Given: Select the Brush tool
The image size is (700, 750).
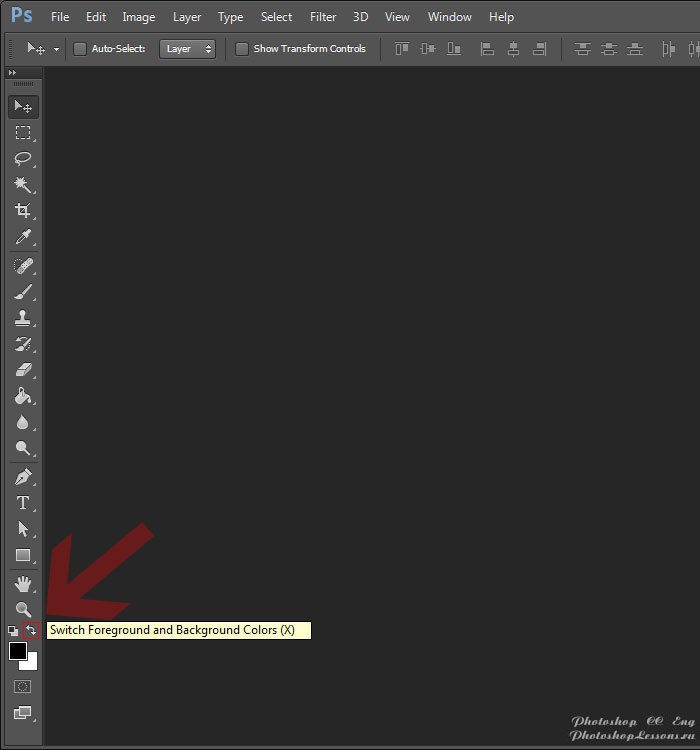Looking at the screenshot, I should point(22,292).
